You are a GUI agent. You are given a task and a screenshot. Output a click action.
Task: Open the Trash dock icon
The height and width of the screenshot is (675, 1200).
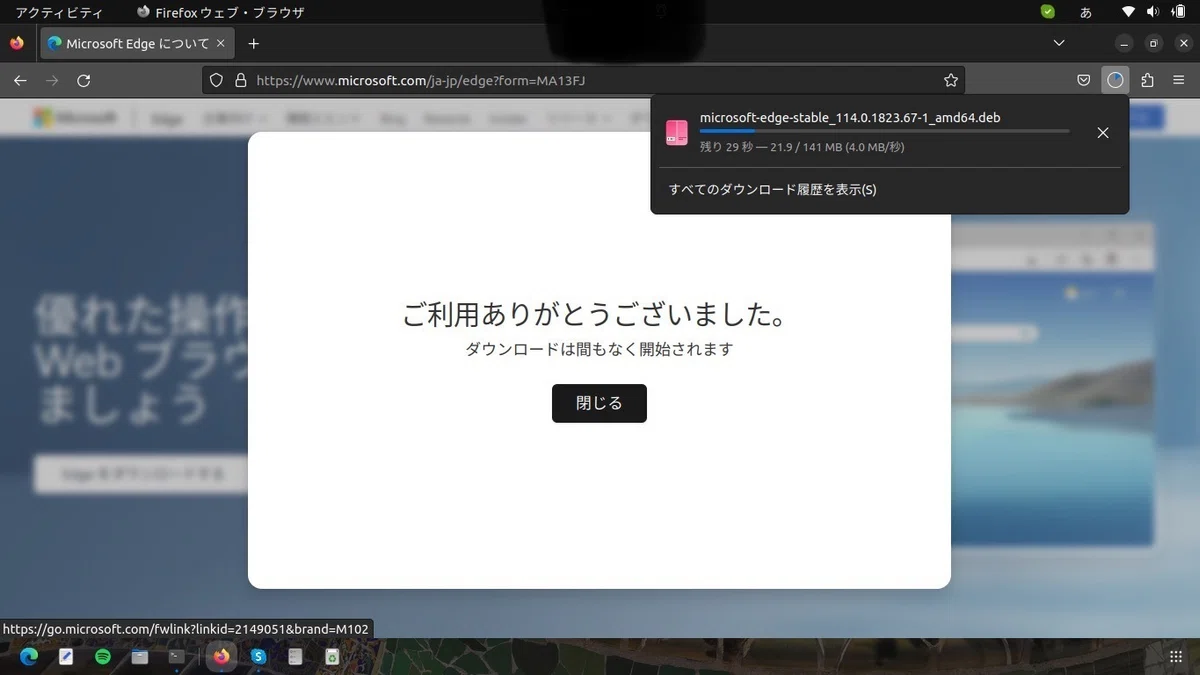[x=332, y=657]
